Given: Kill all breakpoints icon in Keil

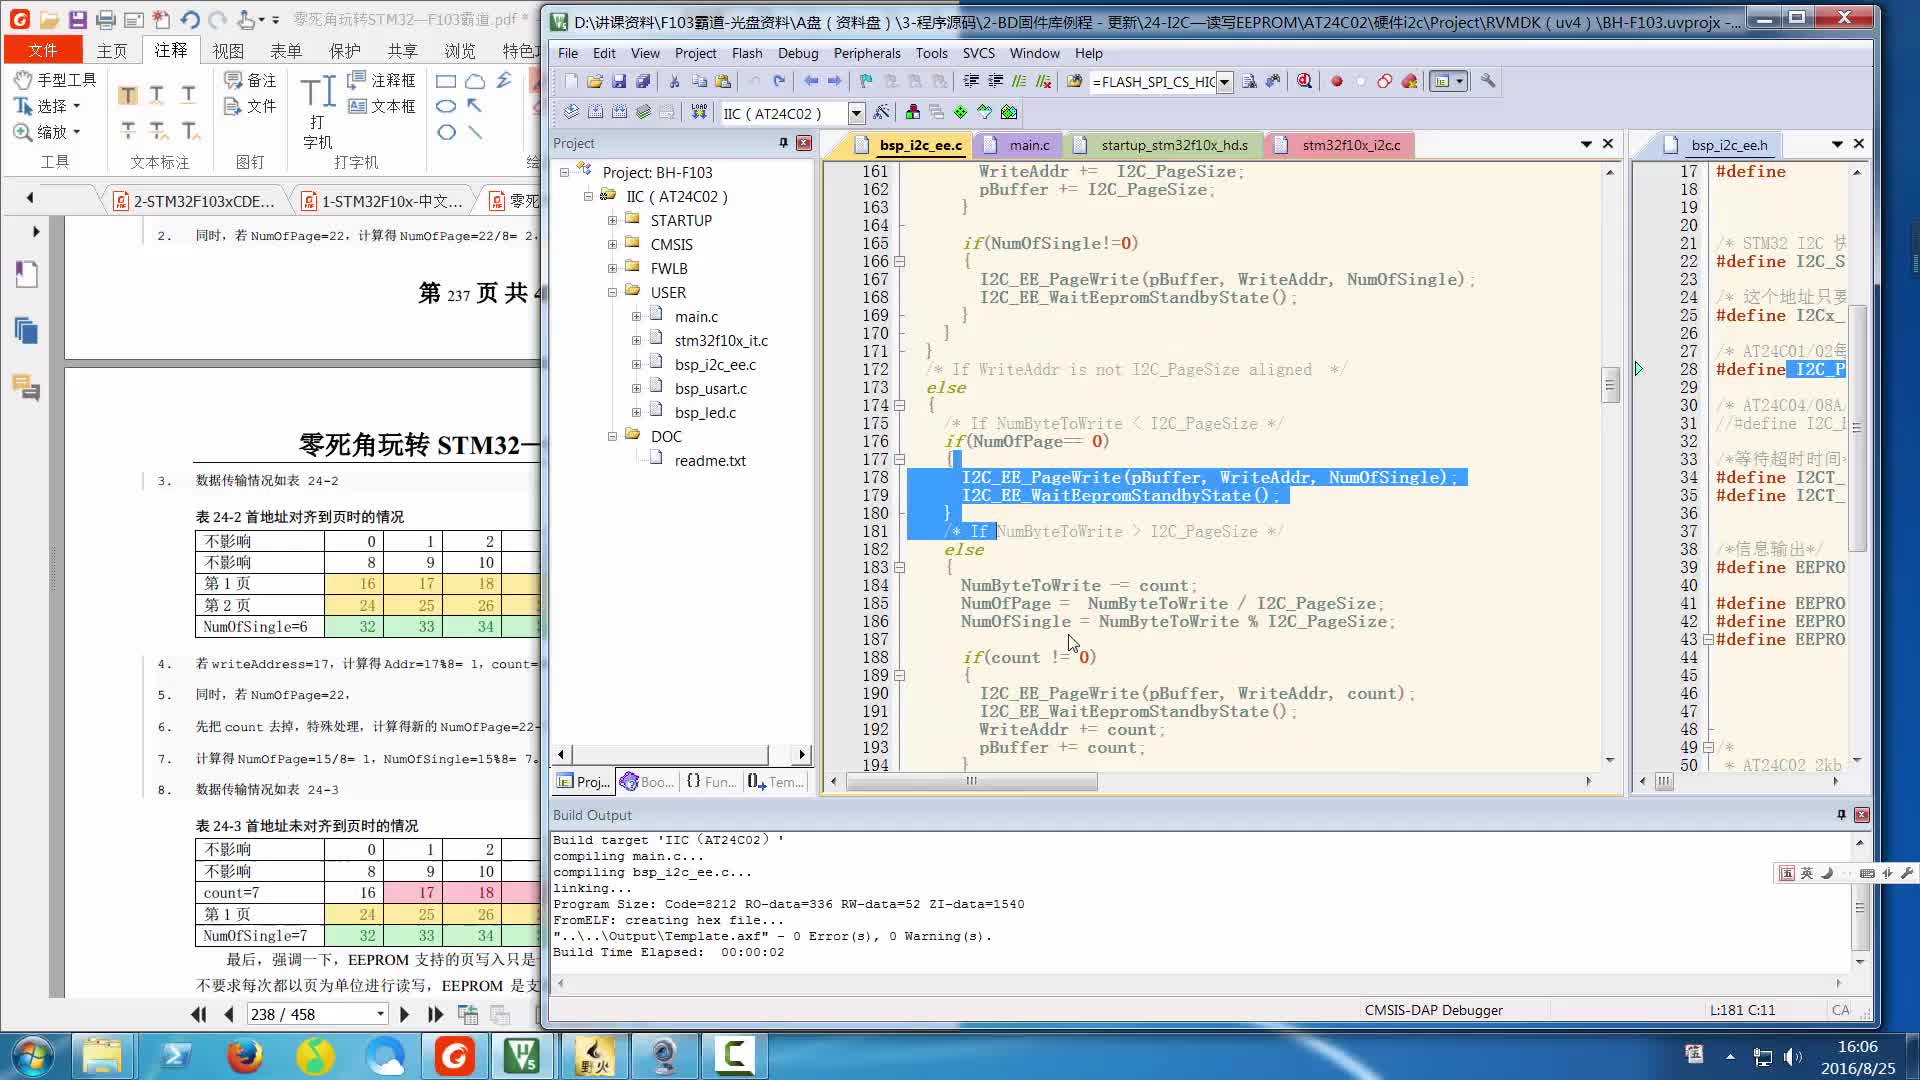Looking at the screenshot, I should click(x=1409, y=82).
